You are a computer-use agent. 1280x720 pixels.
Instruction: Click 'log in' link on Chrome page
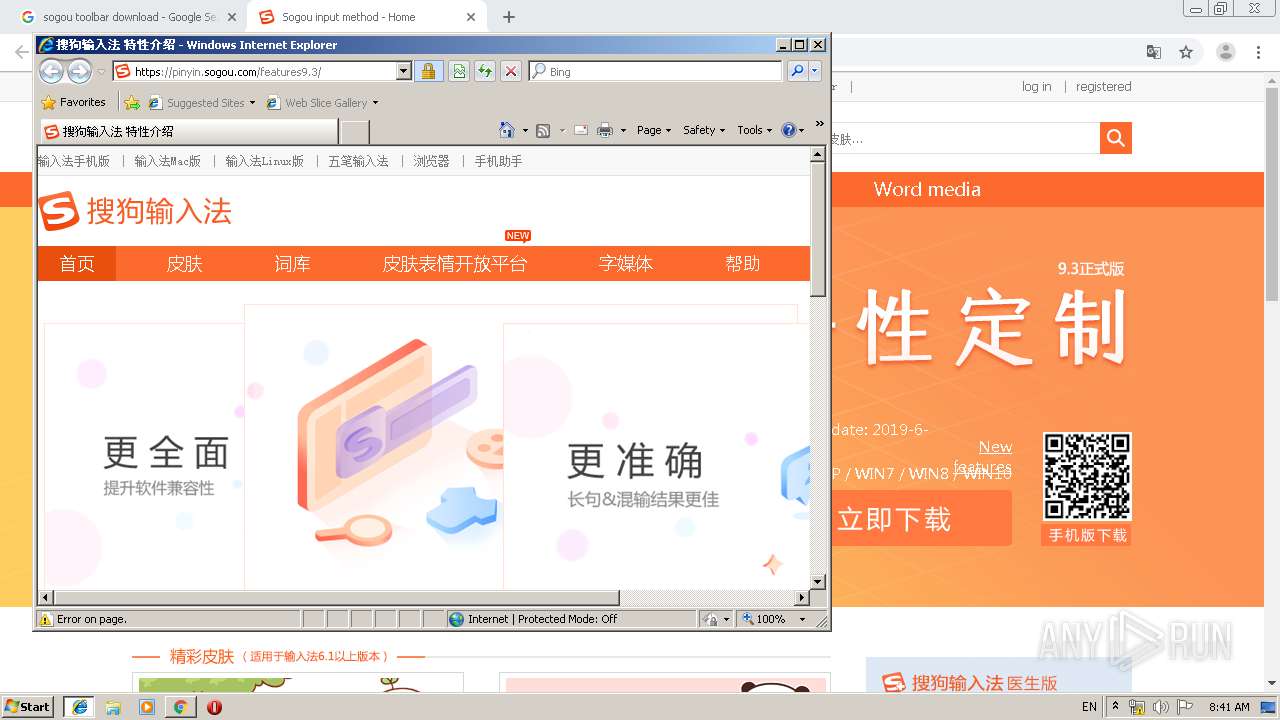(x=1036, y=86)
